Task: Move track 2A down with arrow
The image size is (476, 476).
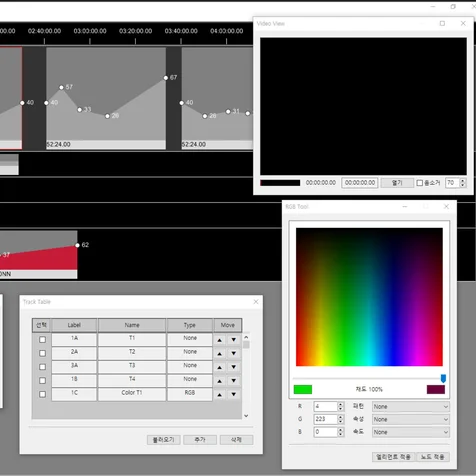Action: click(x=234, y=353)
